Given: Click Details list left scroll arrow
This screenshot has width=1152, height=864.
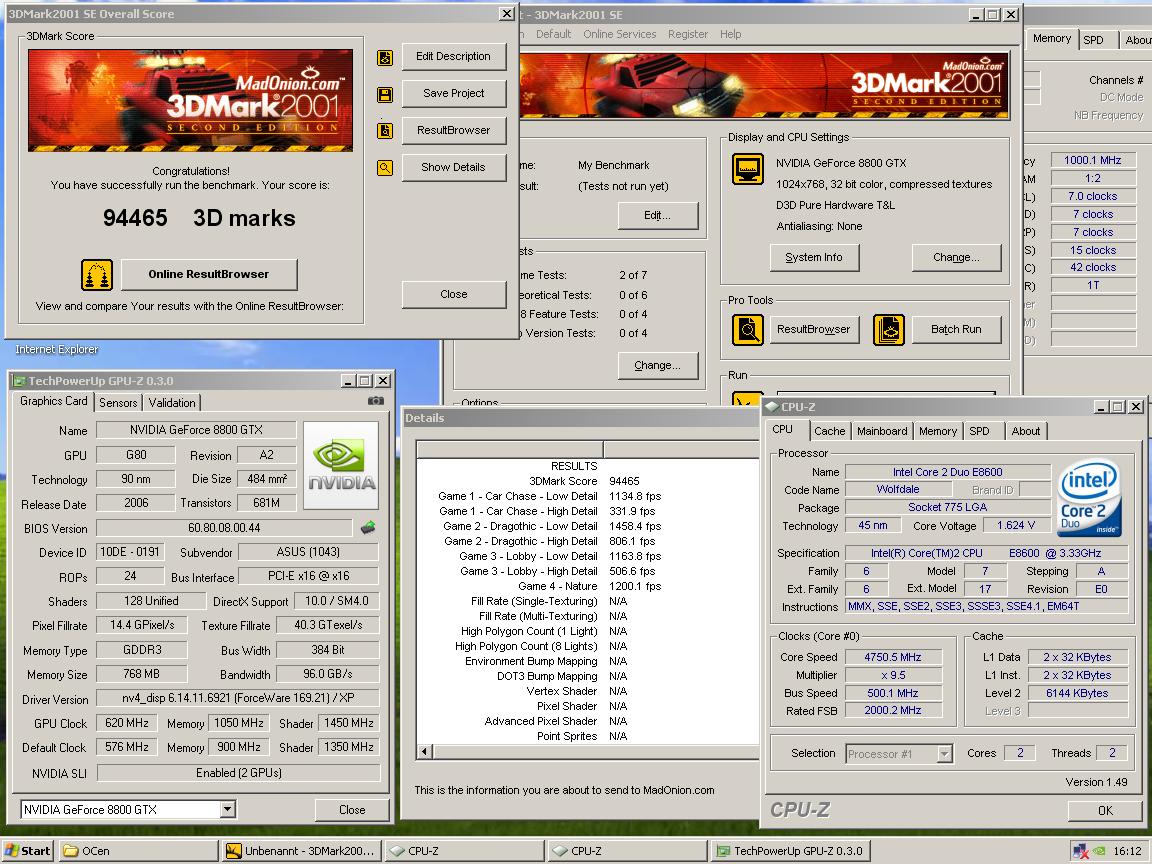Looking at the screenshot, I should point(425,752).
